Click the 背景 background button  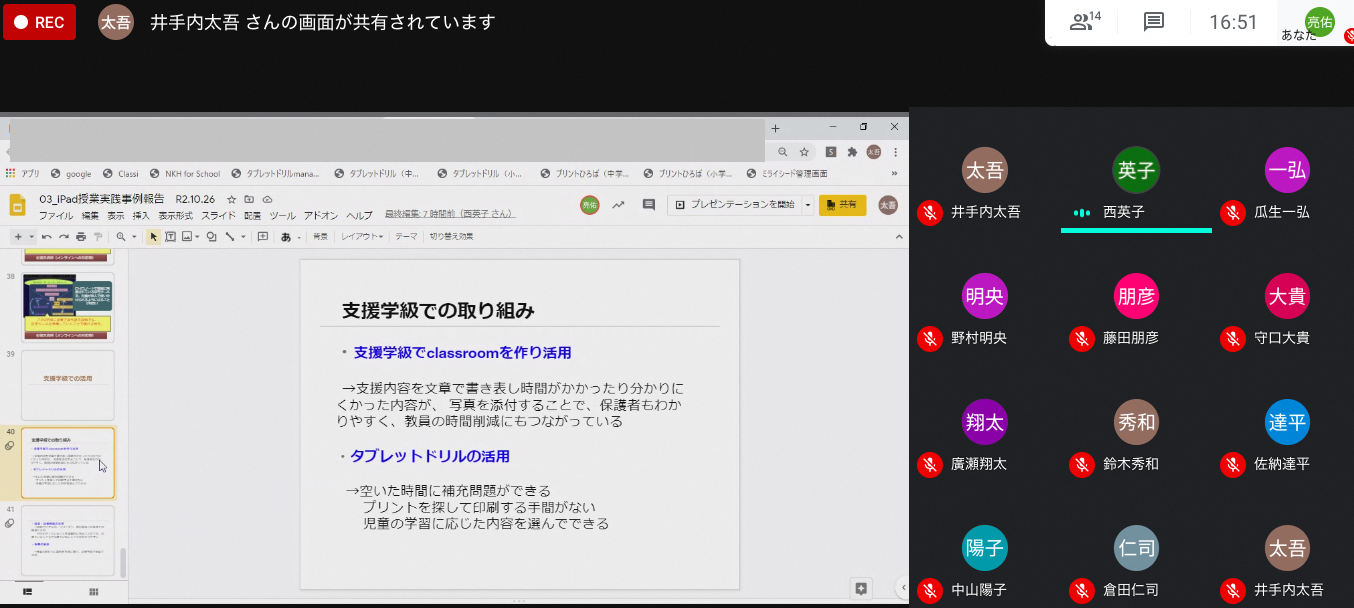point(320,237)
